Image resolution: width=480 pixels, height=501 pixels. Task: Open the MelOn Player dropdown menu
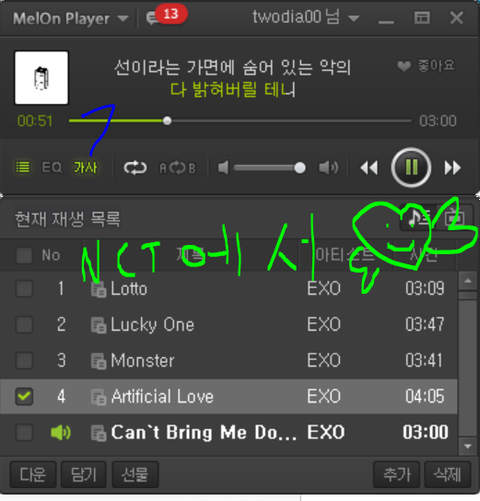point(71,18)
